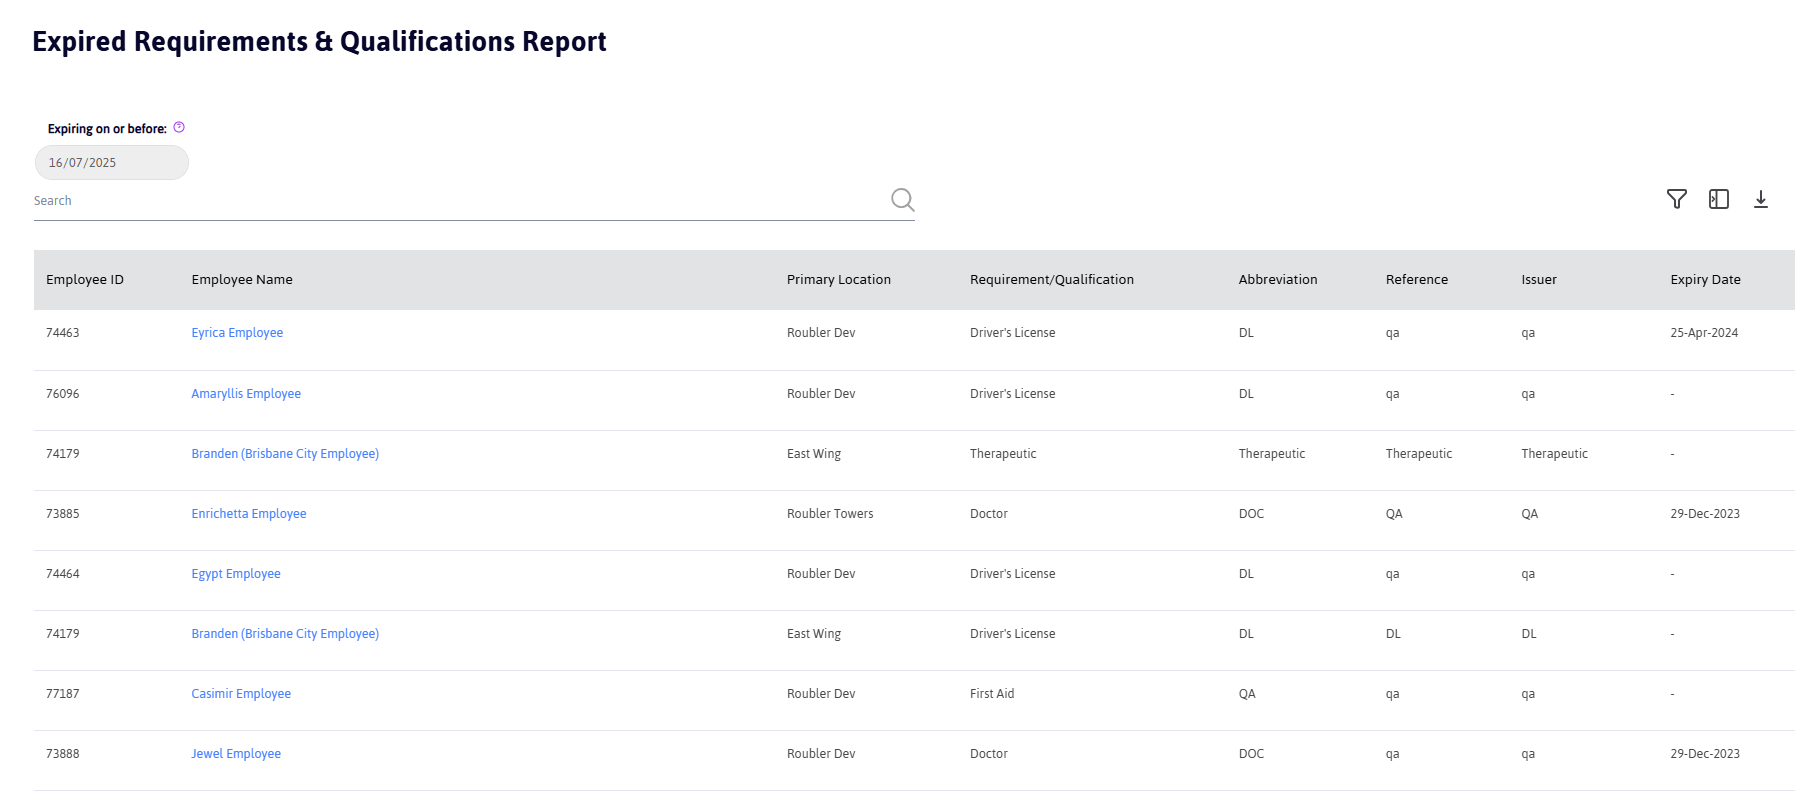Sort by Primary Location column header
This screenshot has width=1810, height=792.
point(839,280)
